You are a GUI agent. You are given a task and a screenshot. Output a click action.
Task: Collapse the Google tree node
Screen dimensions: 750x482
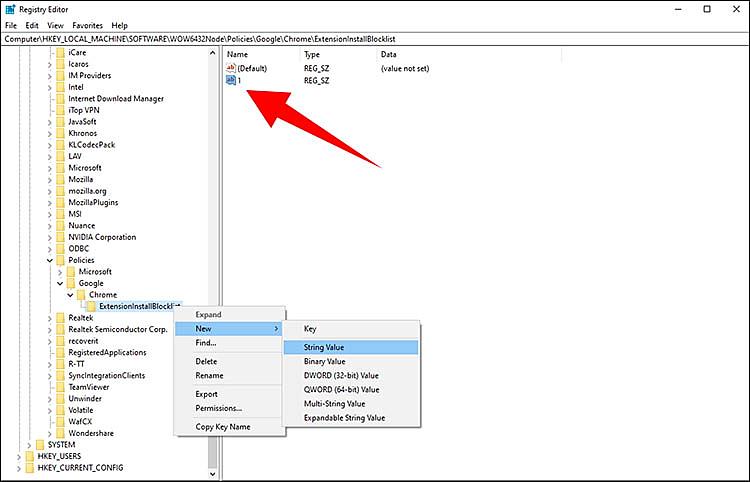(60, 283)
